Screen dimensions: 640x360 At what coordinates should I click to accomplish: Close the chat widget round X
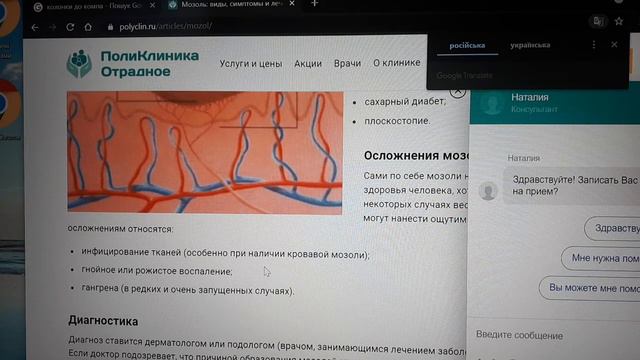tap(458, 92)
